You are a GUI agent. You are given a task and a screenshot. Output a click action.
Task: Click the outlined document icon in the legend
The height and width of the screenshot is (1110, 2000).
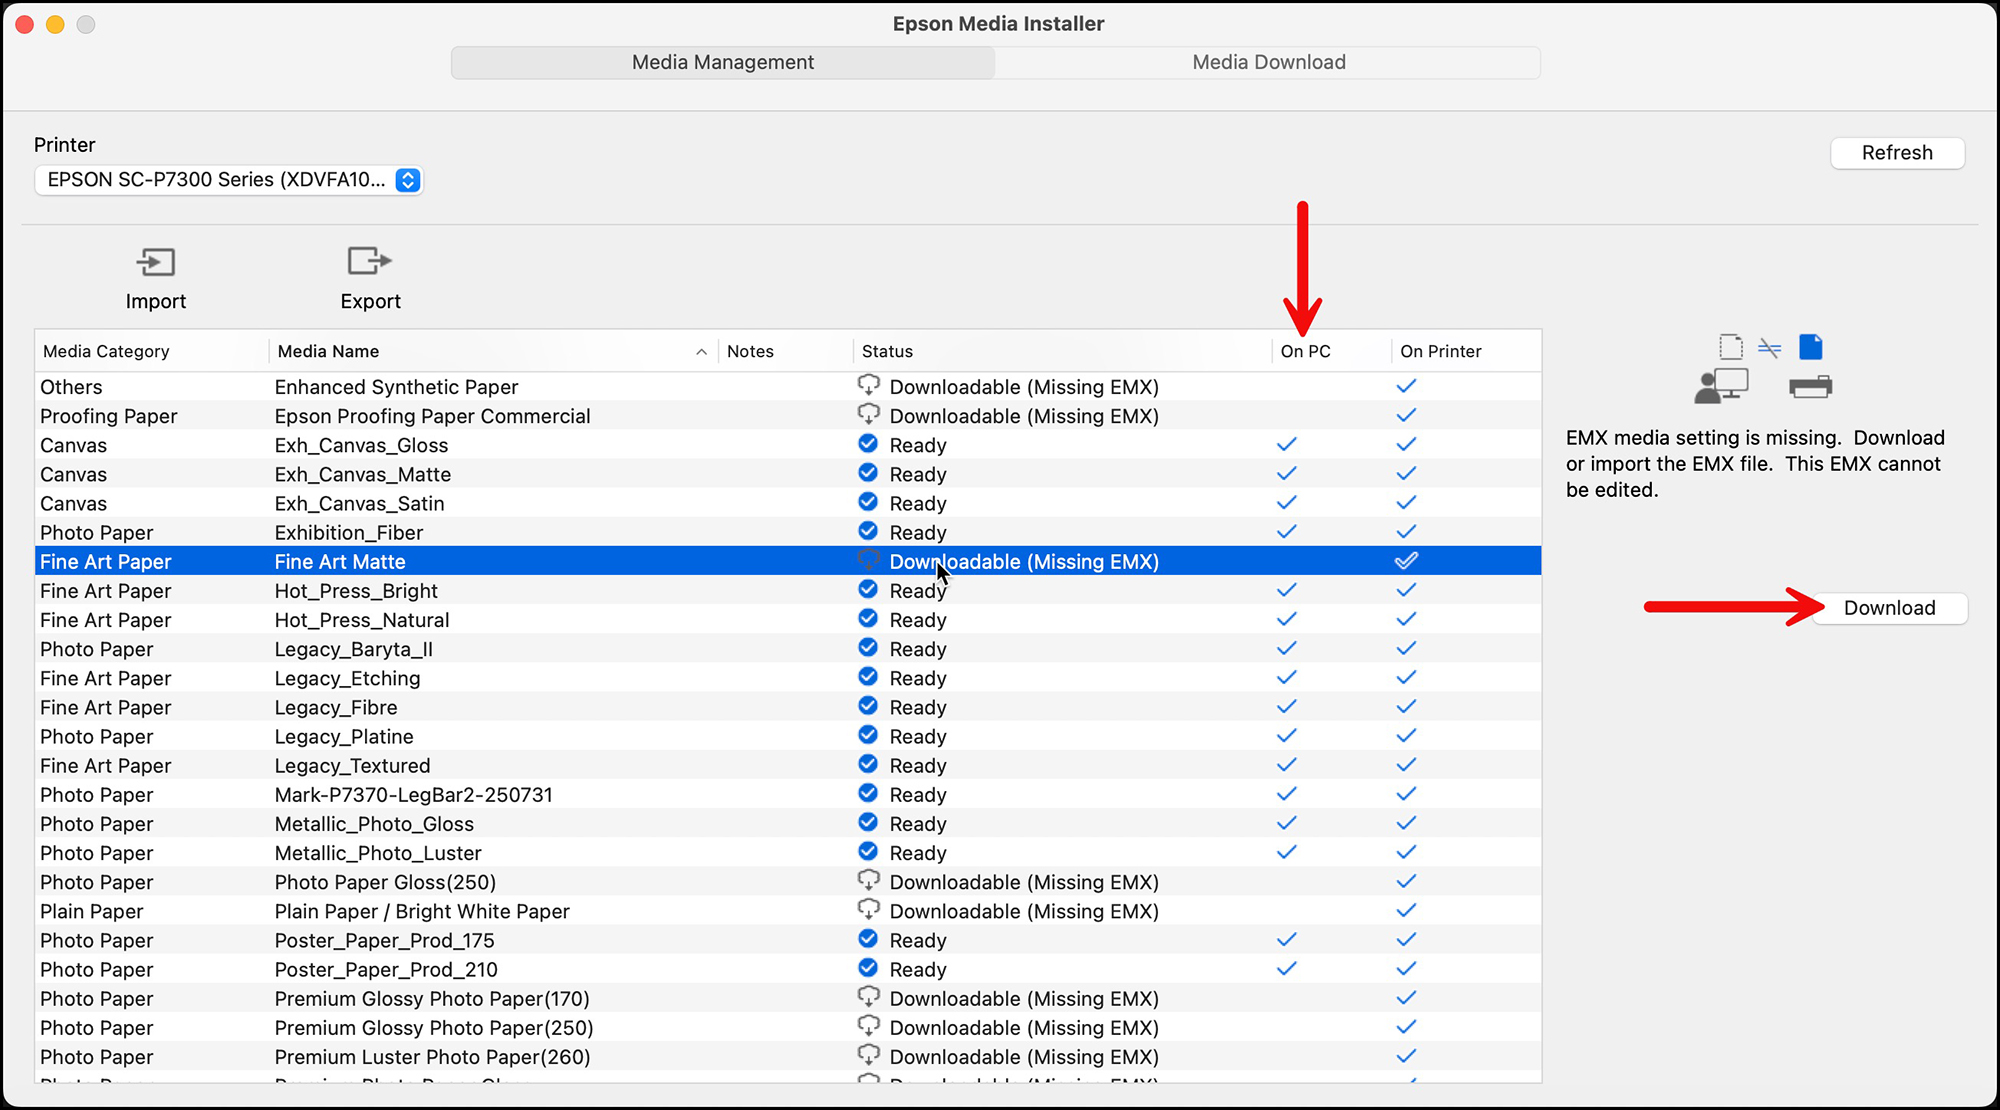click(1731, 347)
